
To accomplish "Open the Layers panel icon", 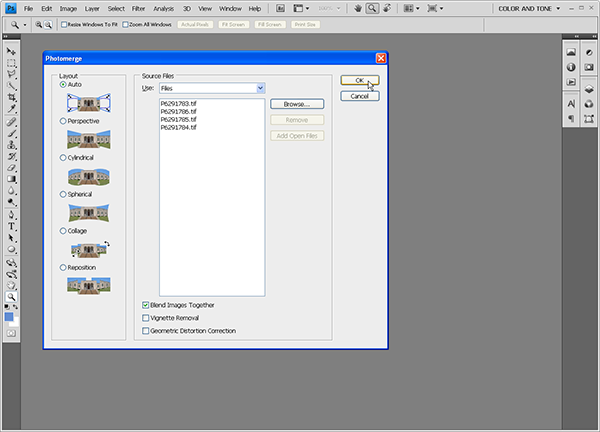I will [589, 90].
